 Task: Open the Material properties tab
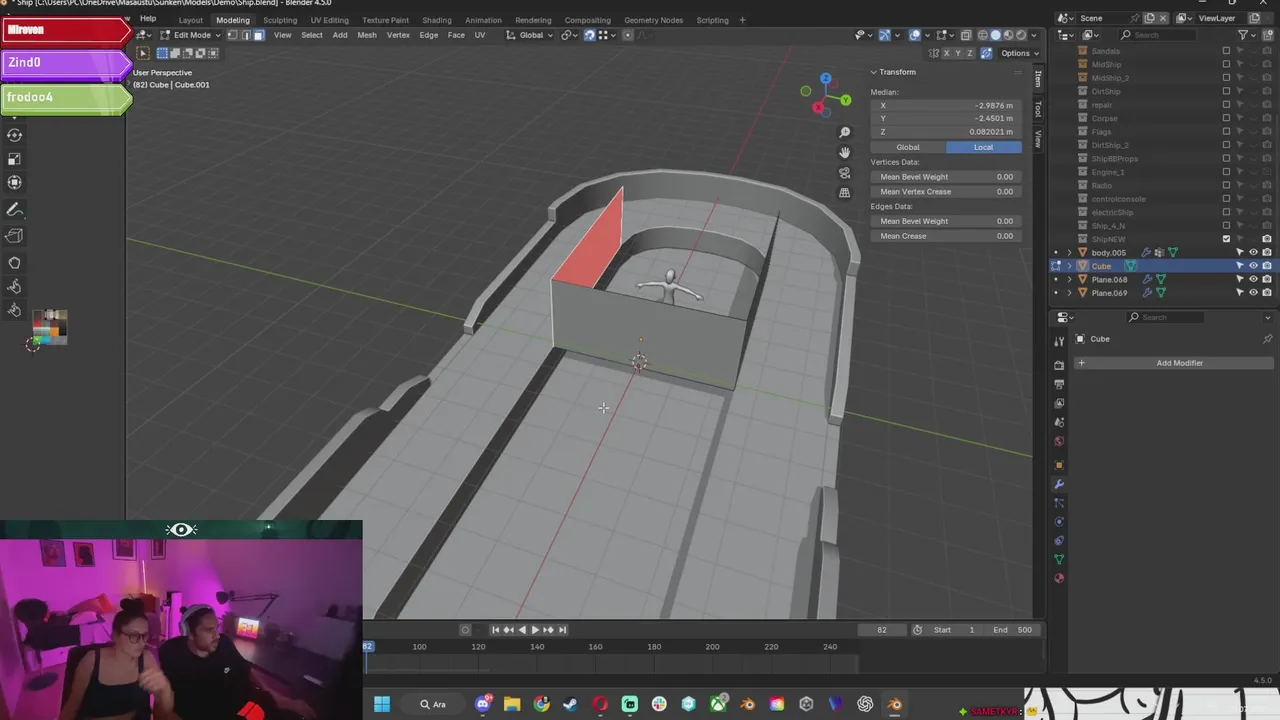tap(1059, 578)
